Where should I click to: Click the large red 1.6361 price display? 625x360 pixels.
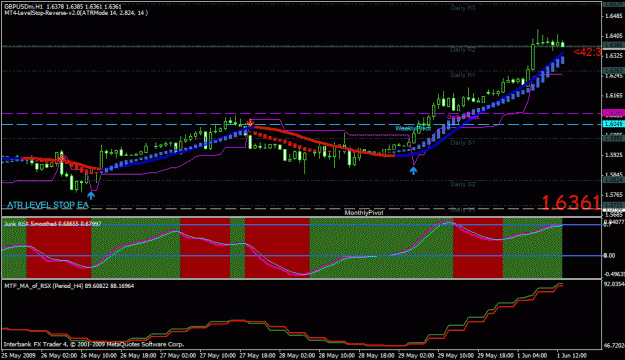coord(571,203)
